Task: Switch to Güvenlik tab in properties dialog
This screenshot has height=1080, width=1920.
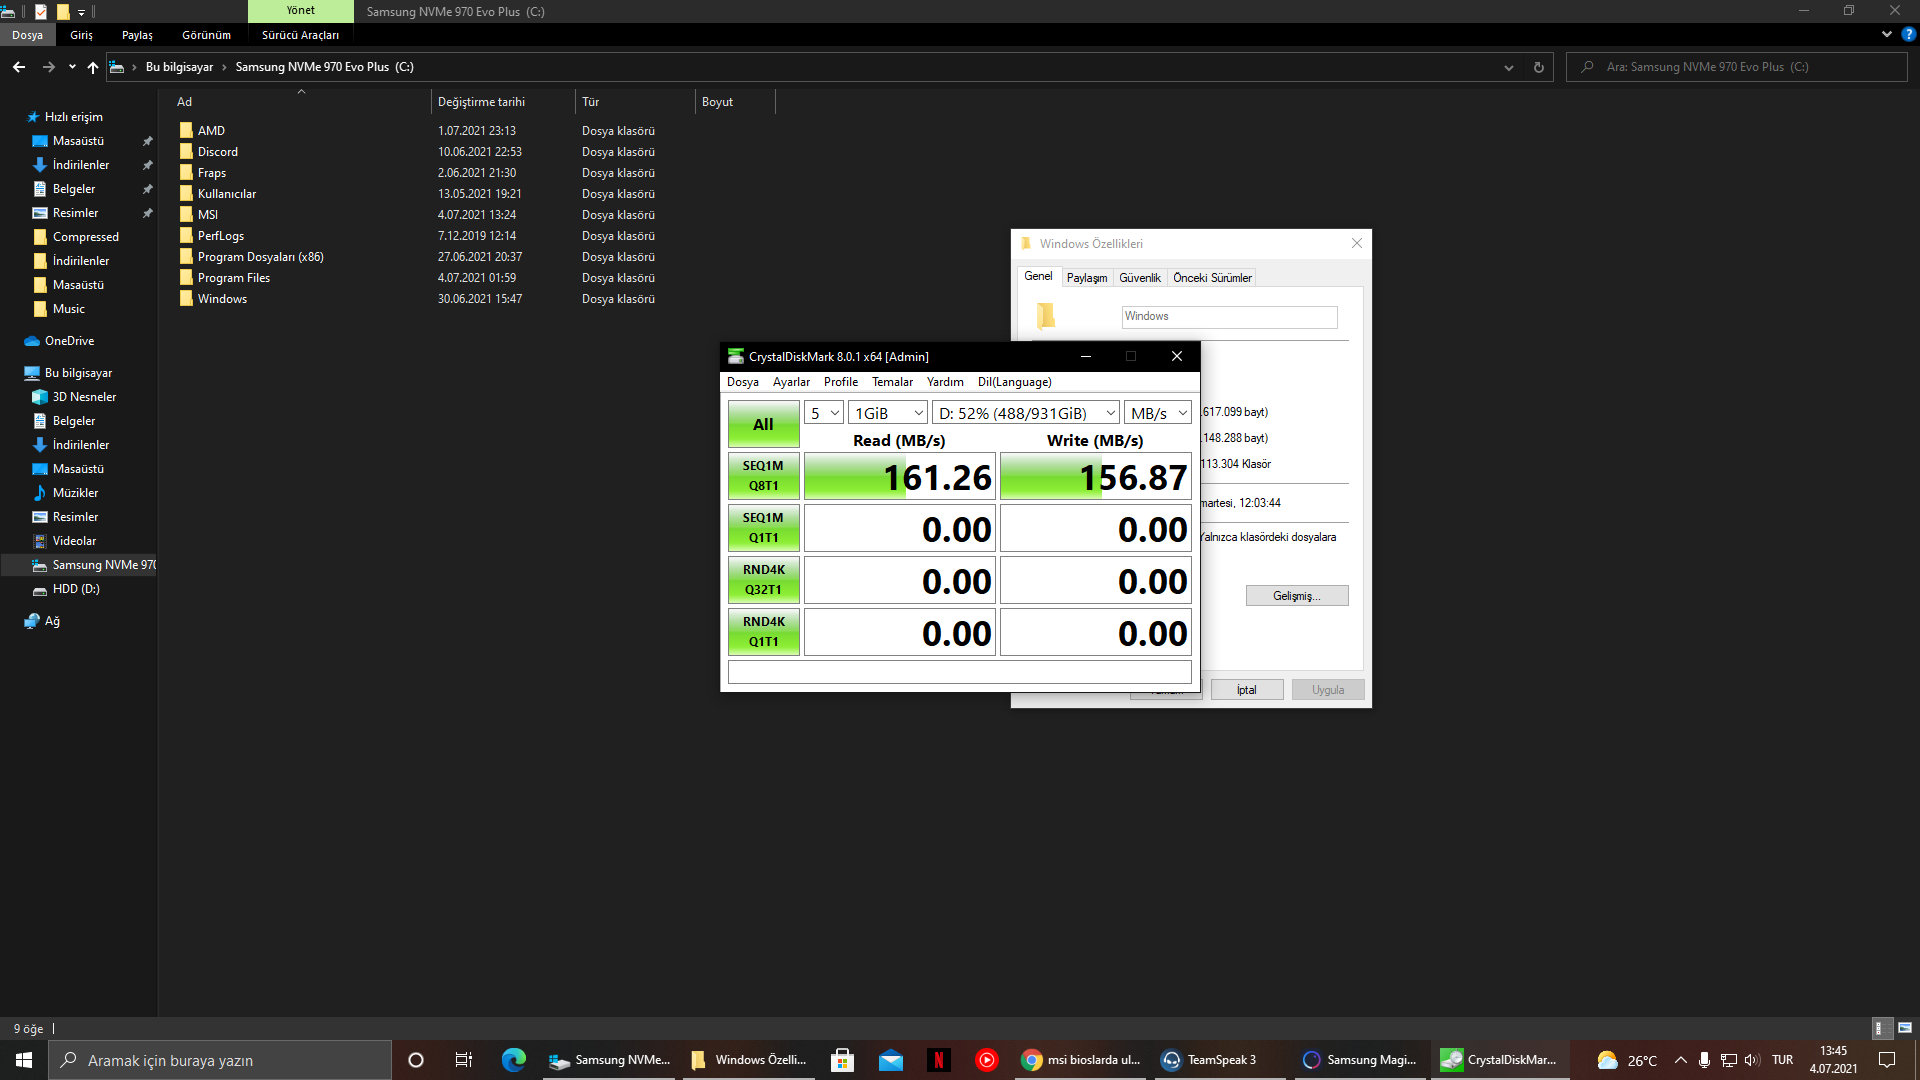Action: 1139,278
